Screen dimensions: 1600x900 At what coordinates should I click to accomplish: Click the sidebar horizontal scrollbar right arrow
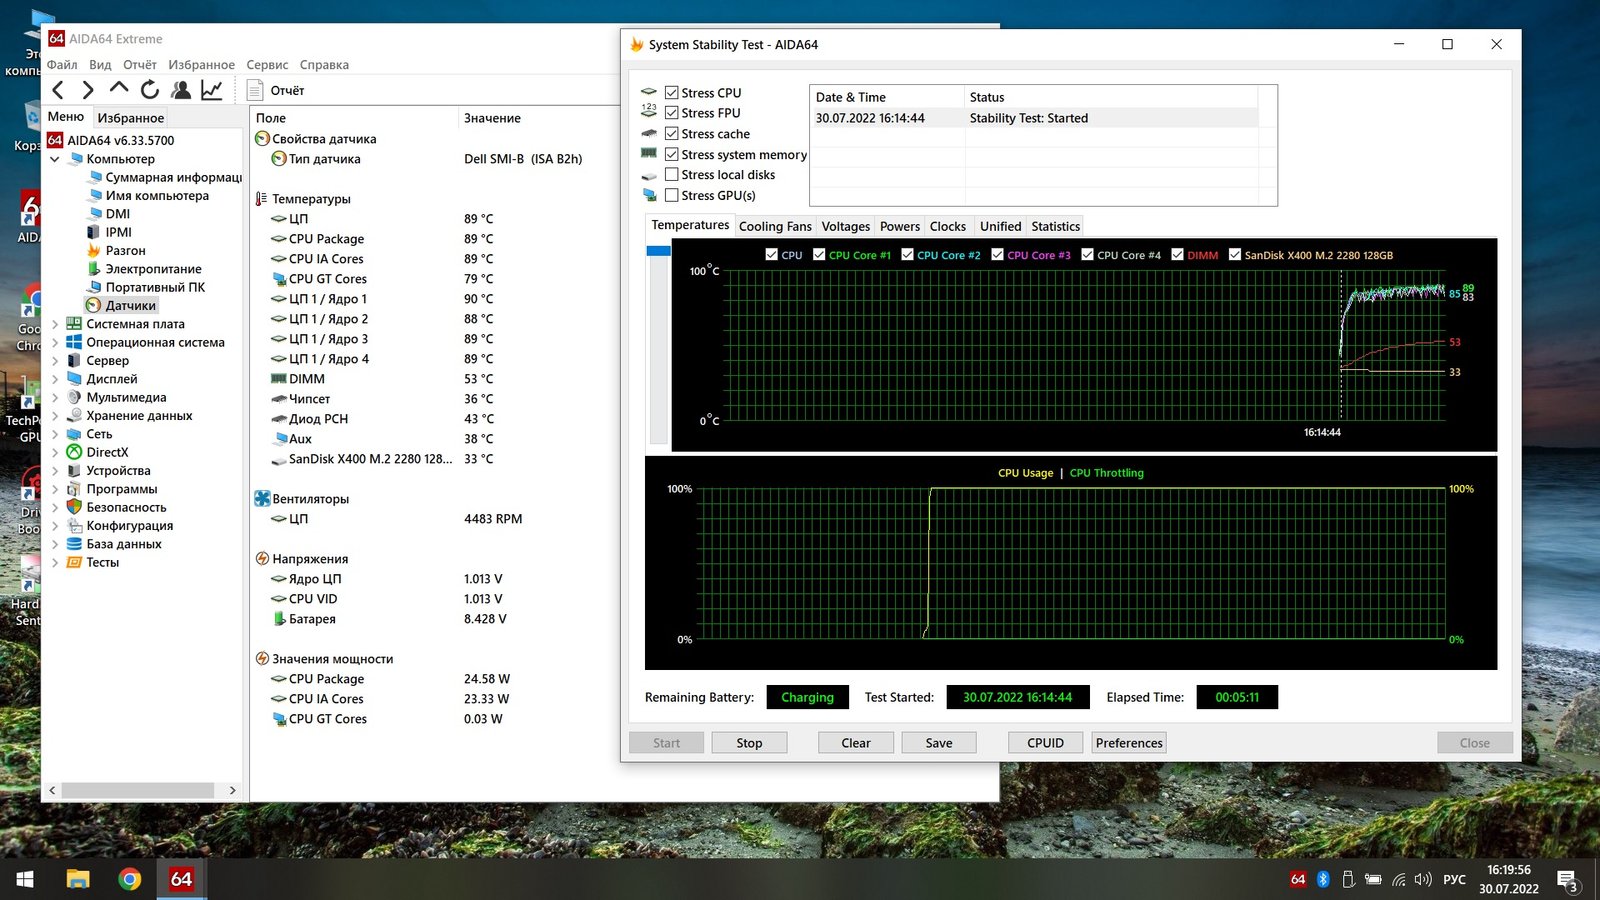click(x=232, y=790)
